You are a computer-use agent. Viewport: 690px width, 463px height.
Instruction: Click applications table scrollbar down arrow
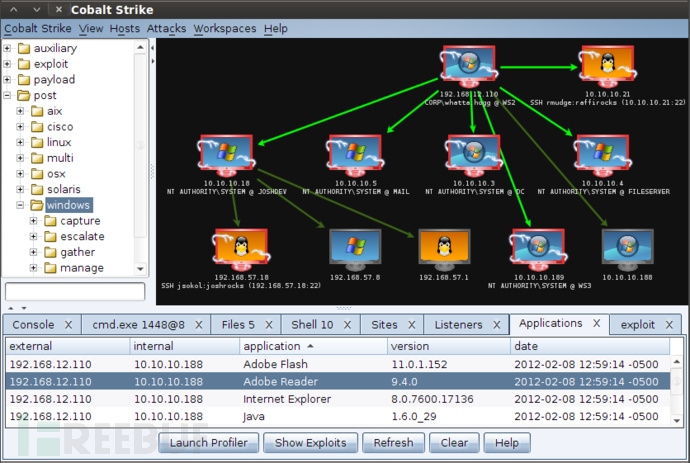click(677, 421)
